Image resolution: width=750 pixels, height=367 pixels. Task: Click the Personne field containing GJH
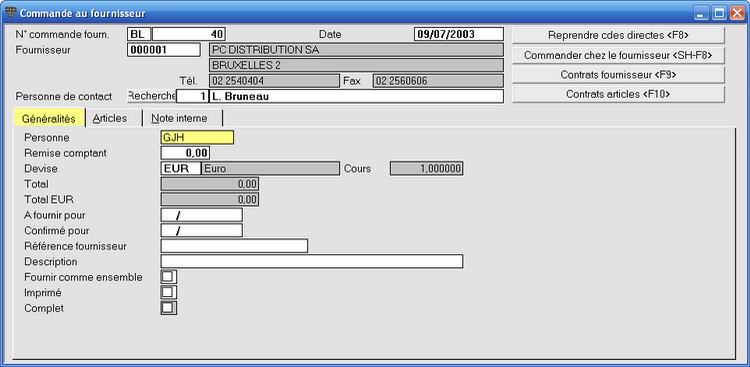tap(198, 137)
